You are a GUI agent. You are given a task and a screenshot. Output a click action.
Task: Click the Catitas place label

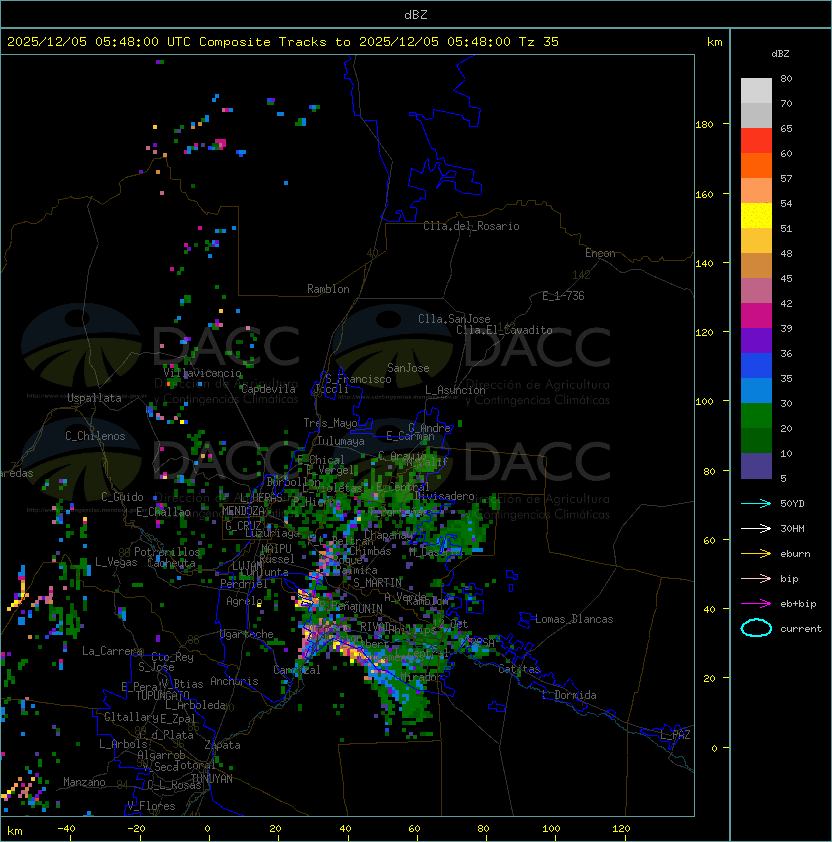point(519,669)
